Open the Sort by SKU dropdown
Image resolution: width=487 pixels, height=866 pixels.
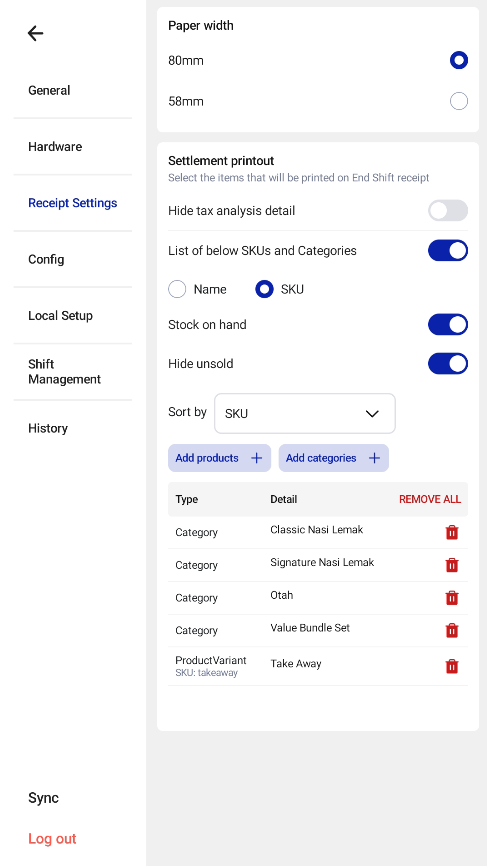(x=305, y=413)
